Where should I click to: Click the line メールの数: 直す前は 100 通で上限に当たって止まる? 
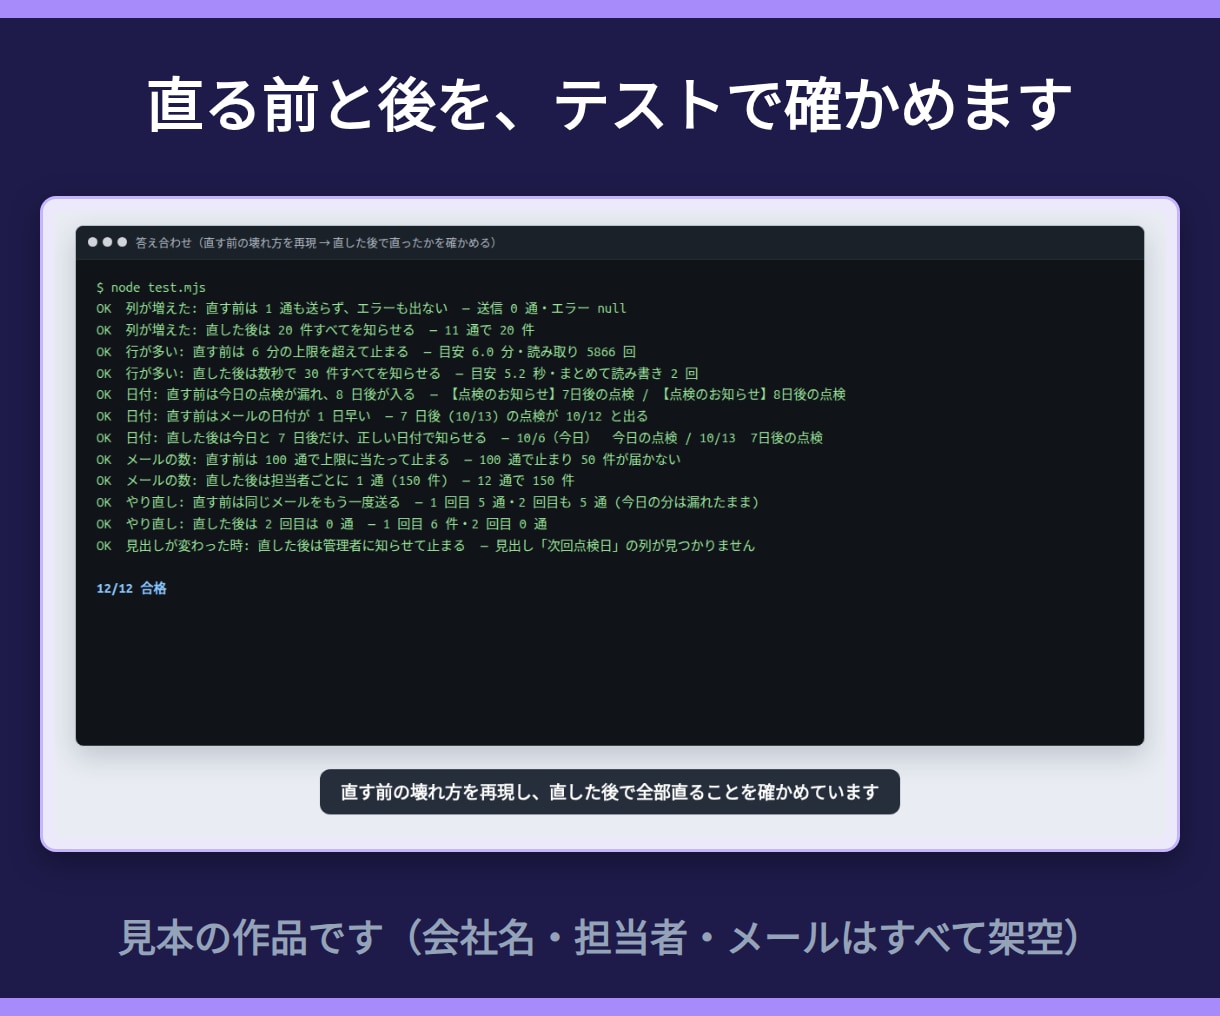[x=388, y=460]
